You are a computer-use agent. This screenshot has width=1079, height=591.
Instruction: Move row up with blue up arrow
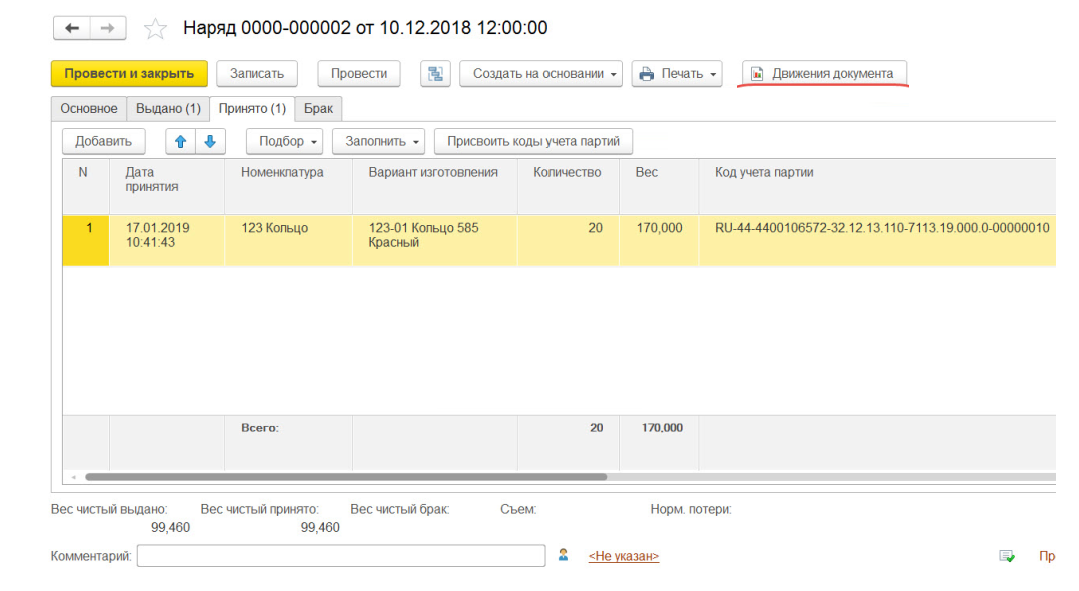[181, 142]
